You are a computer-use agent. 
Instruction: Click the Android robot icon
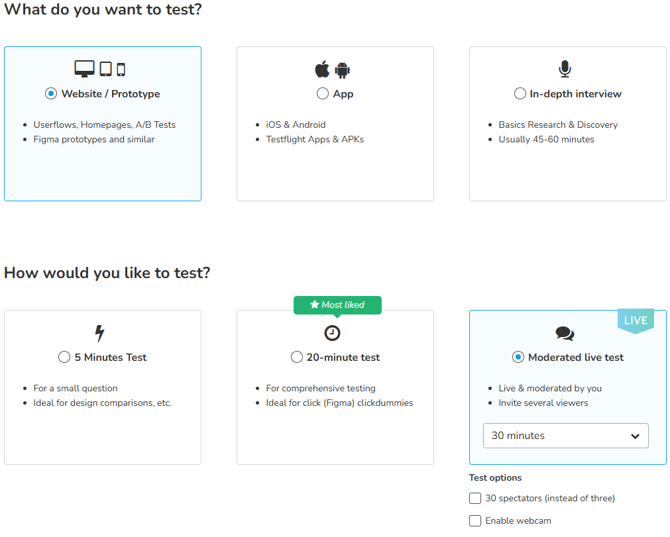pos(342,70)
